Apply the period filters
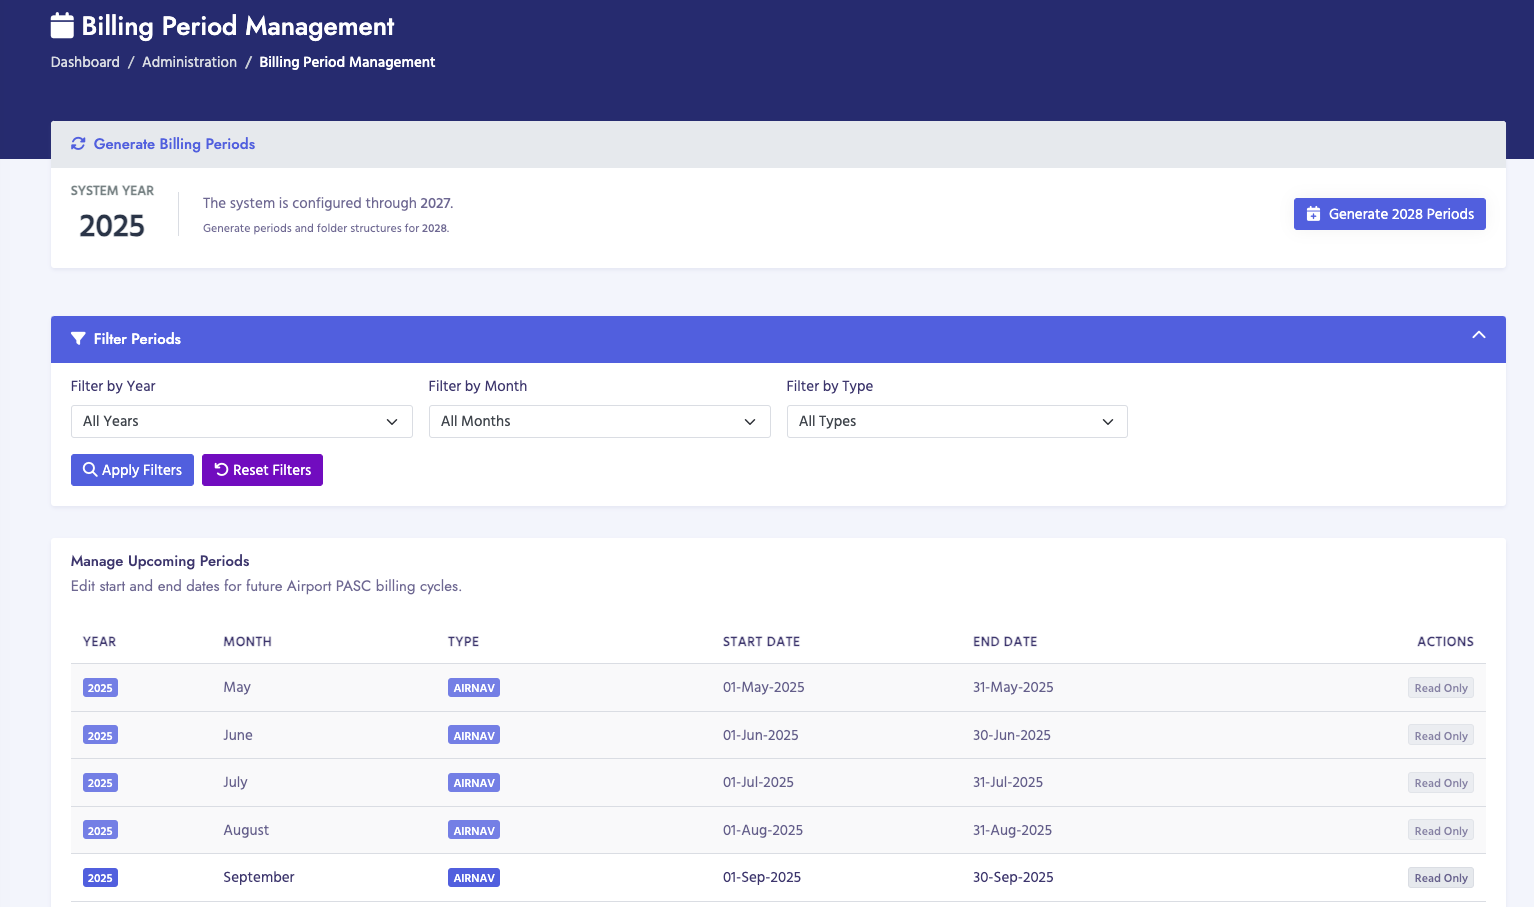The width and height of the screenshot is (1534, 907). (x=132, y=470)
